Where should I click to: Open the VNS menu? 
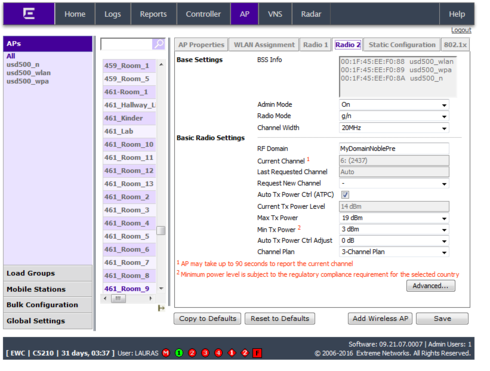(275, 14)
